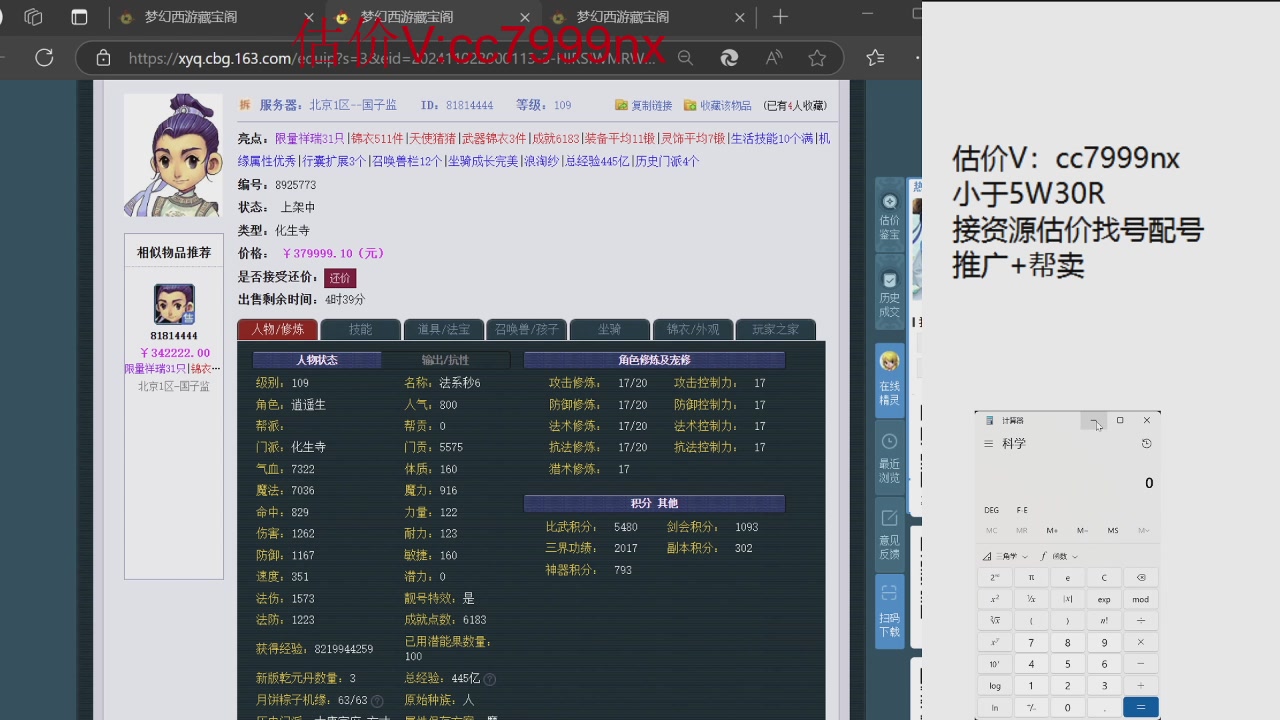Open the tab actions menu icon
Screen dimensions: 1280x720
click(x=79, y=17)
